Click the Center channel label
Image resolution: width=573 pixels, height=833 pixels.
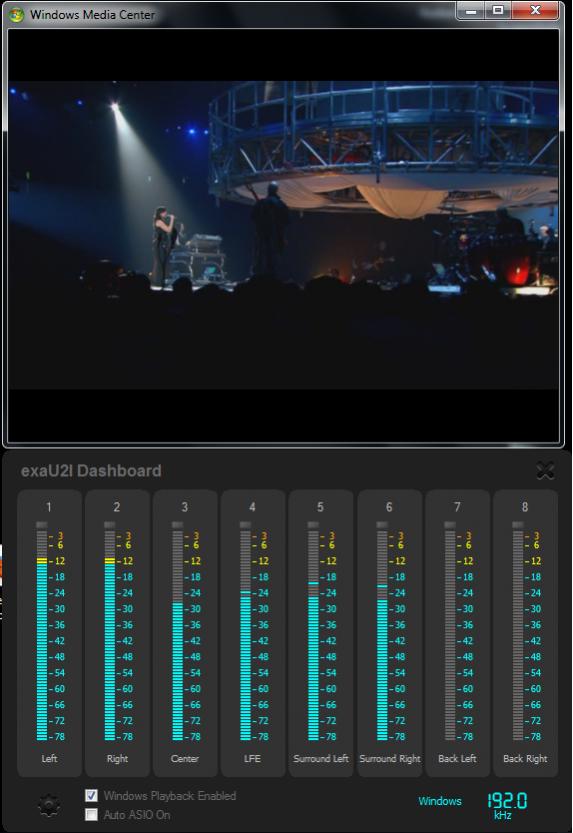[x=185, y=758]
